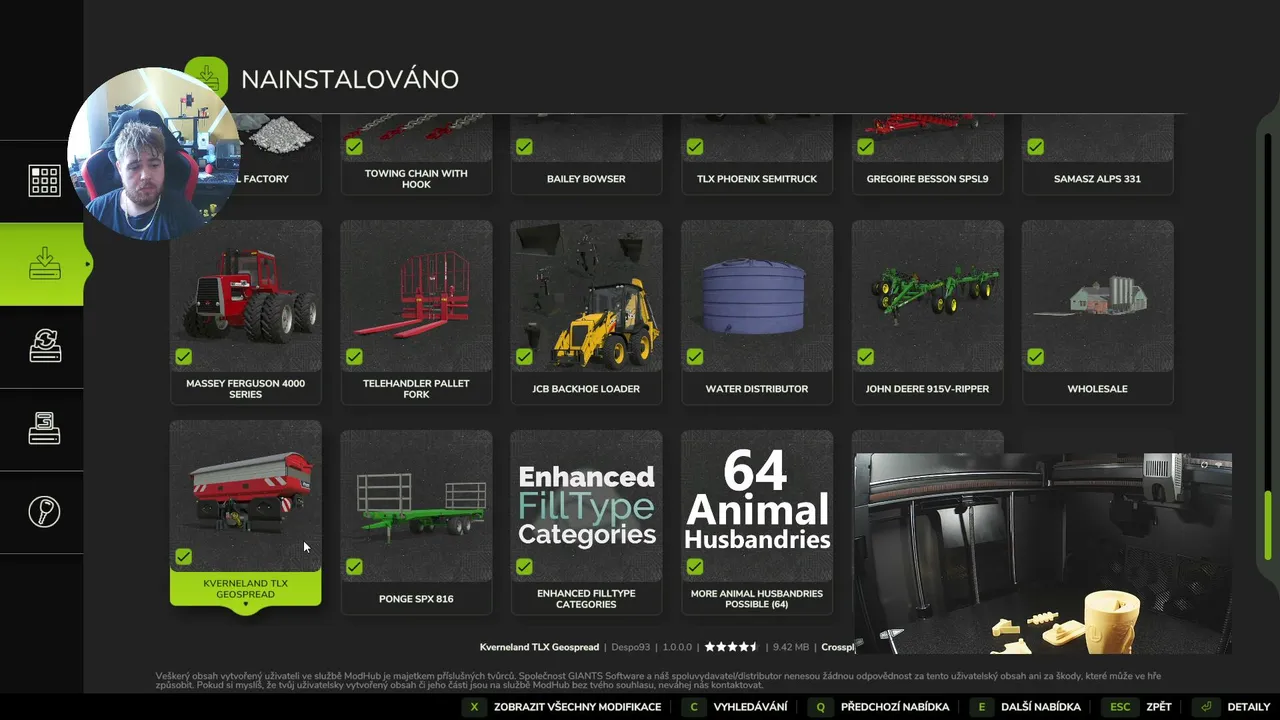Viewport: 1280px width, 720px height.
Task: Toggle checkbox on Samasz Alps 331
Action: [x=1035, y=147]
